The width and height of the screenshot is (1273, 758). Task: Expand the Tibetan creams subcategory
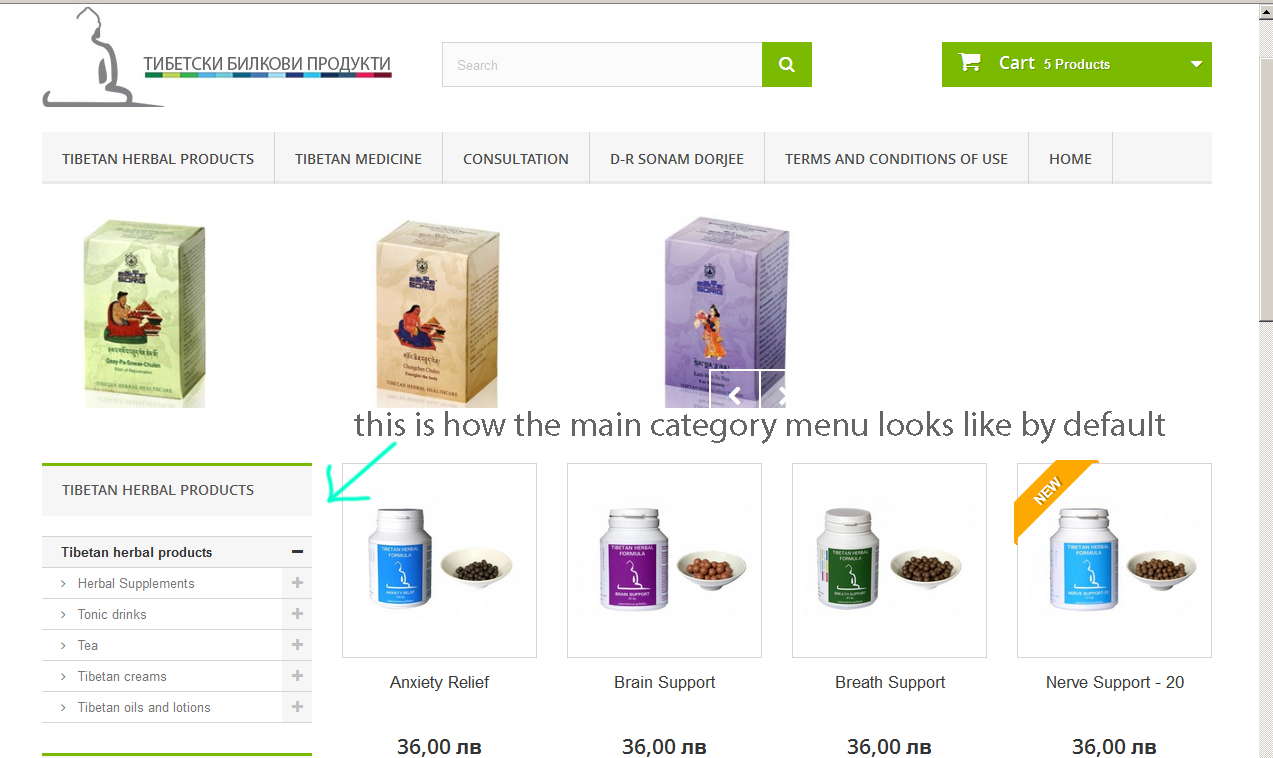(x=297, y=676)
